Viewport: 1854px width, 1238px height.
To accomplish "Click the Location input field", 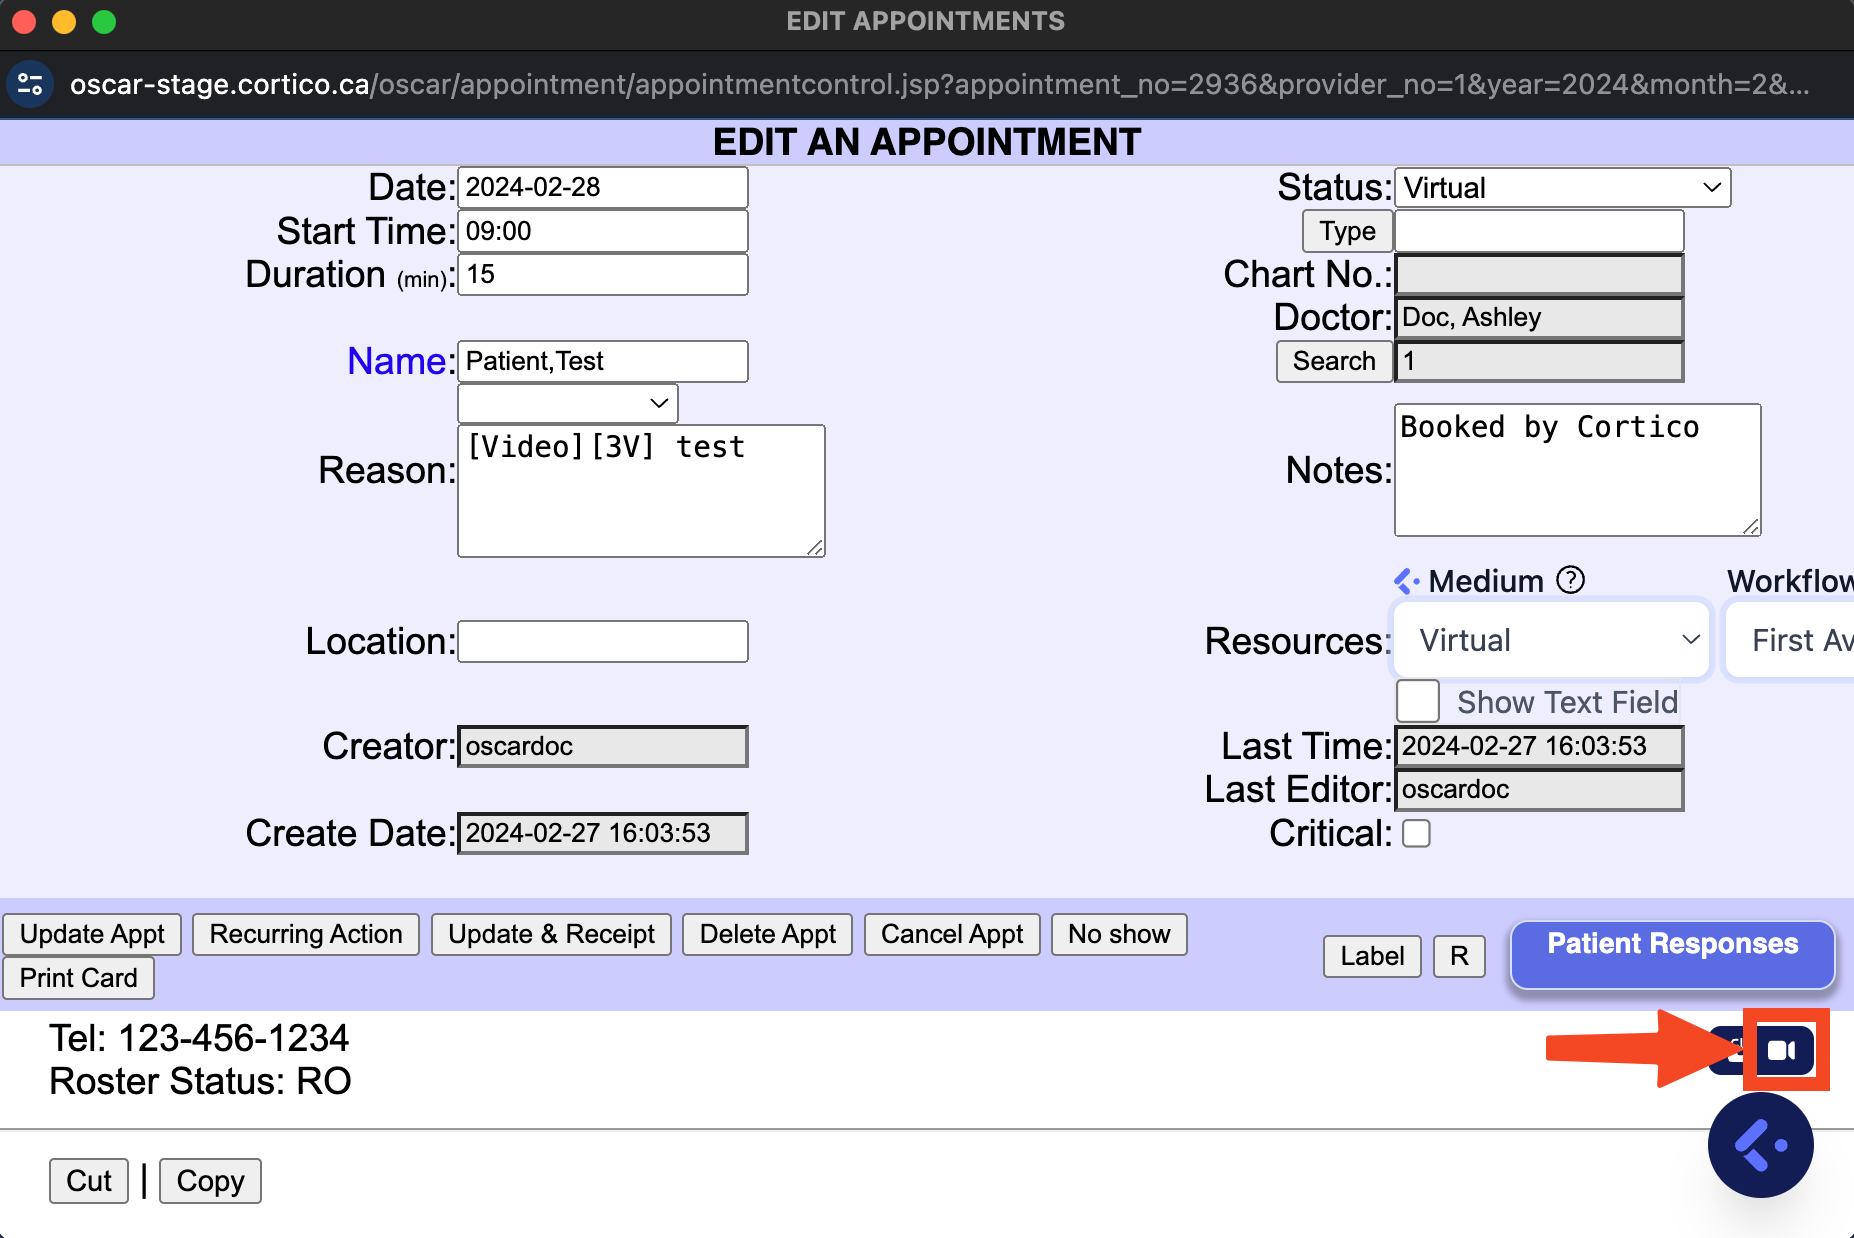I will click(x=603, y=641).
